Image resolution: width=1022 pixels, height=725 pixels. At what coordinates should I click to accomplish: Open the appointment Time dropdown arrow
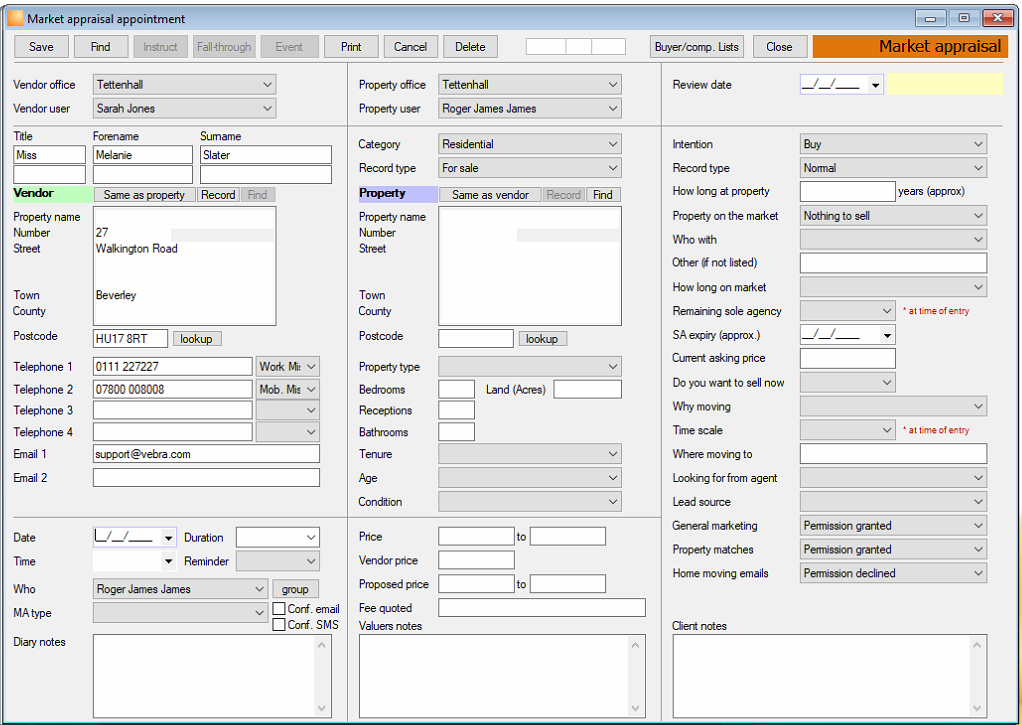tap(168, 561)
